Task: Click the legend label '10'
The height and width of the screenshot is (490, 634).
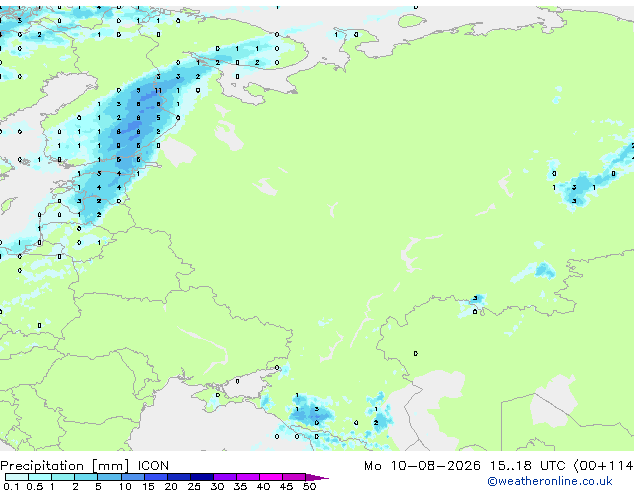Action: [125, 486]
